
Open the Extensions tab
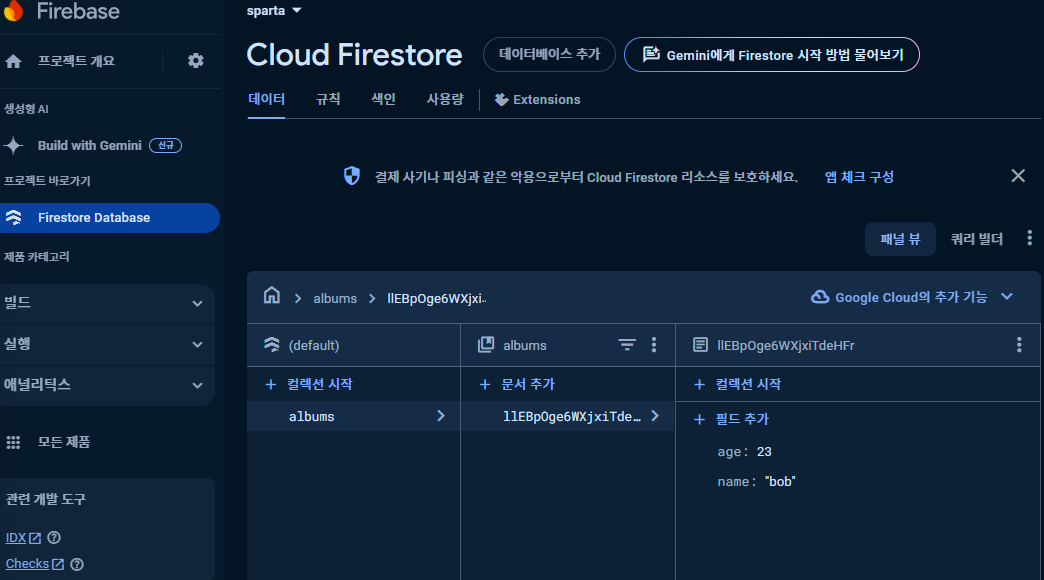point(537,100)
